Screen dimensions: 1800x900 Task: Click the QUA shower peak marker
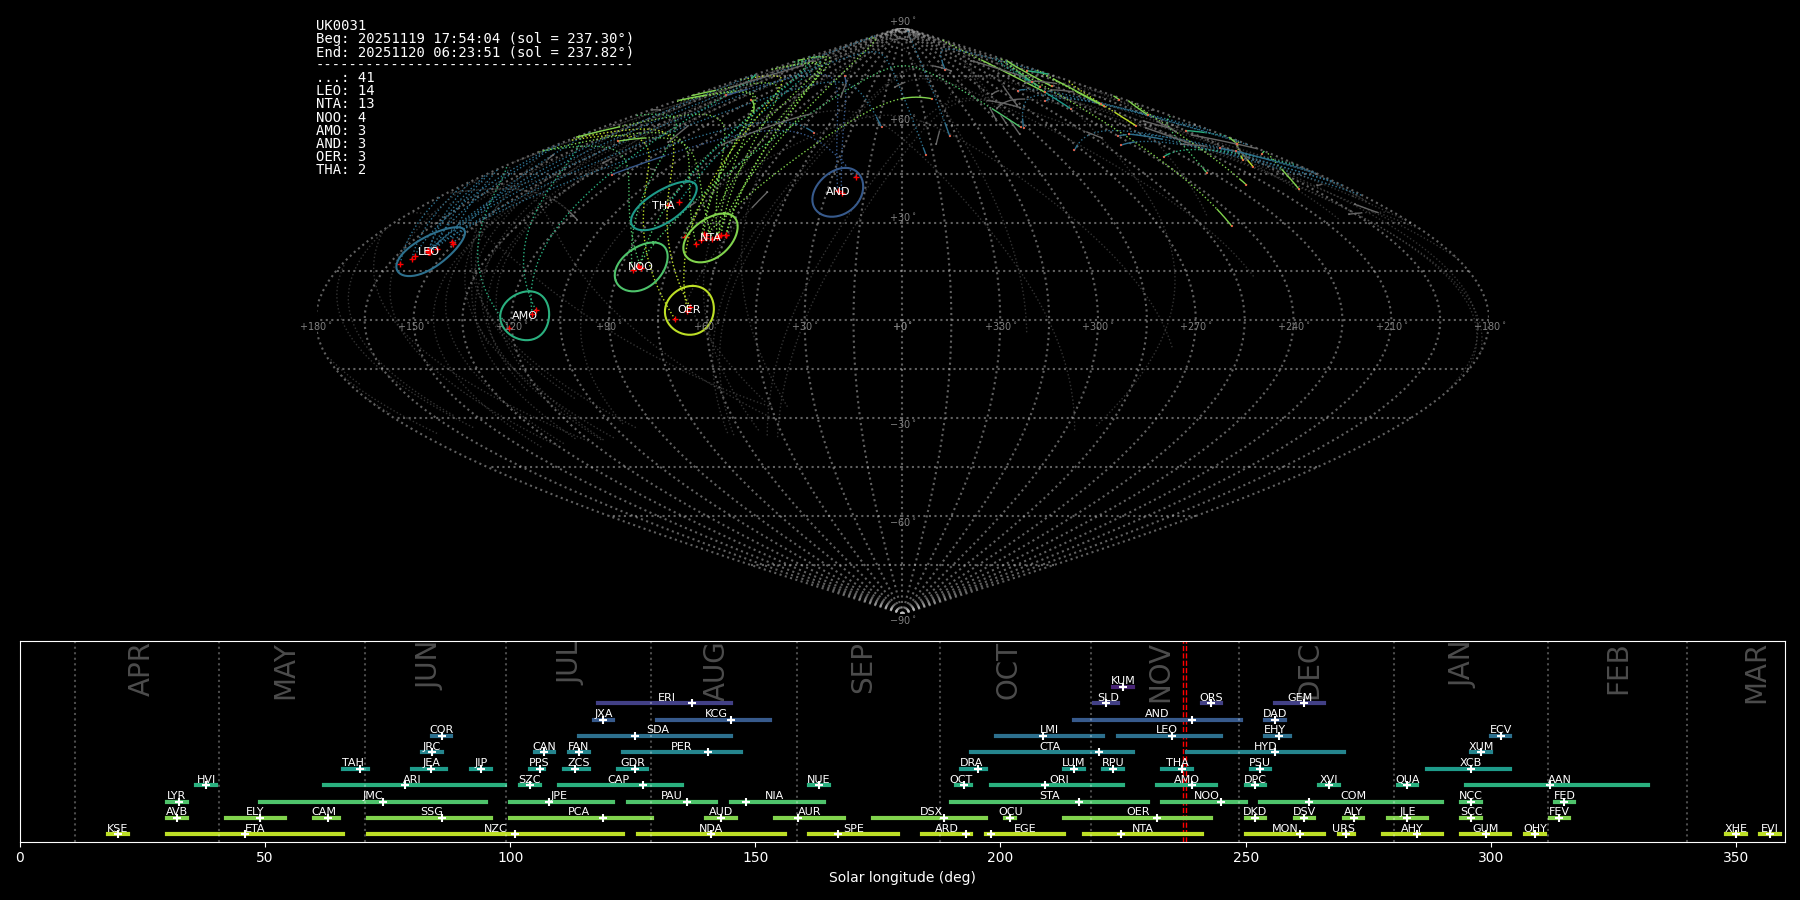click(x=1406, y=785)
